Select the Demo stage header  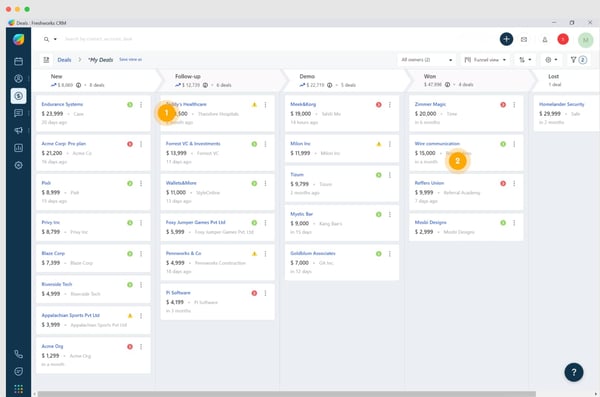pos(346,80)
